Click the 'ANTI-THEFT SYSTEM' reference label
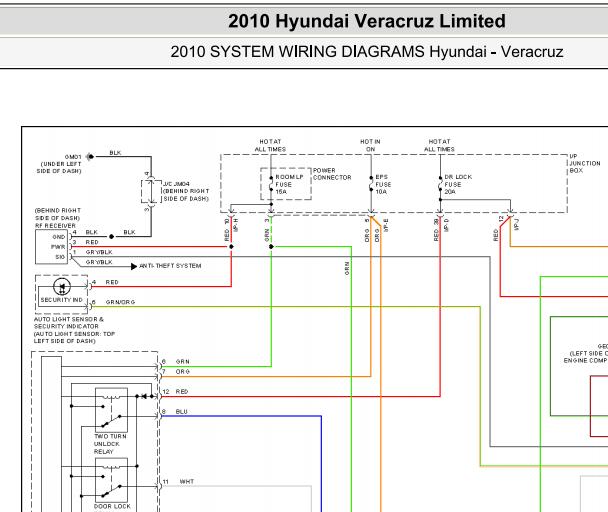 (x=170, y=266)
